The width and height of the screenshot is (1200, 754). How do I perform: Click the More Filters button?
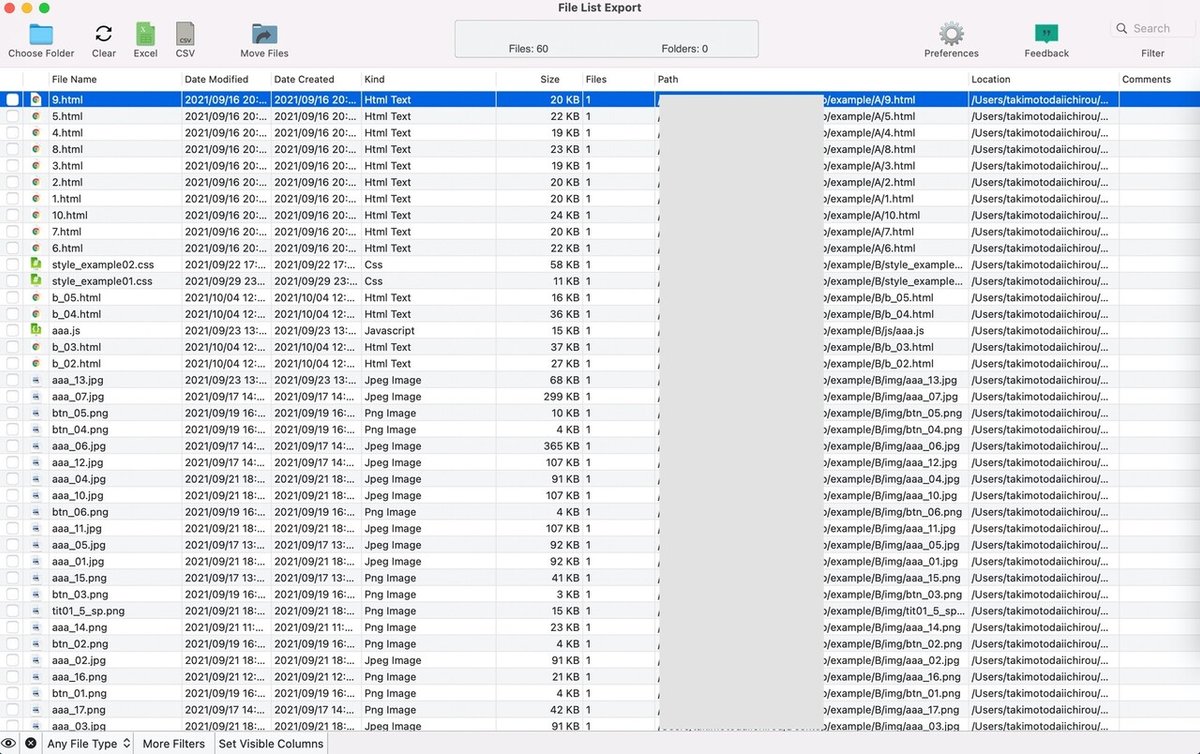pyautogui.click(x=174, y=743)
